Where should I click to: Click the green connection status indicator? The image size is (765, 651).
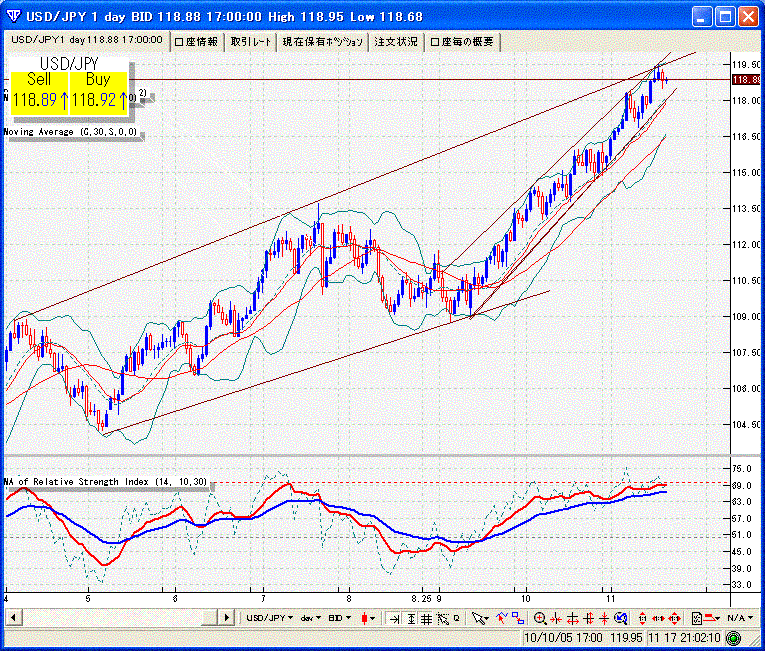(x=734, y=637)
